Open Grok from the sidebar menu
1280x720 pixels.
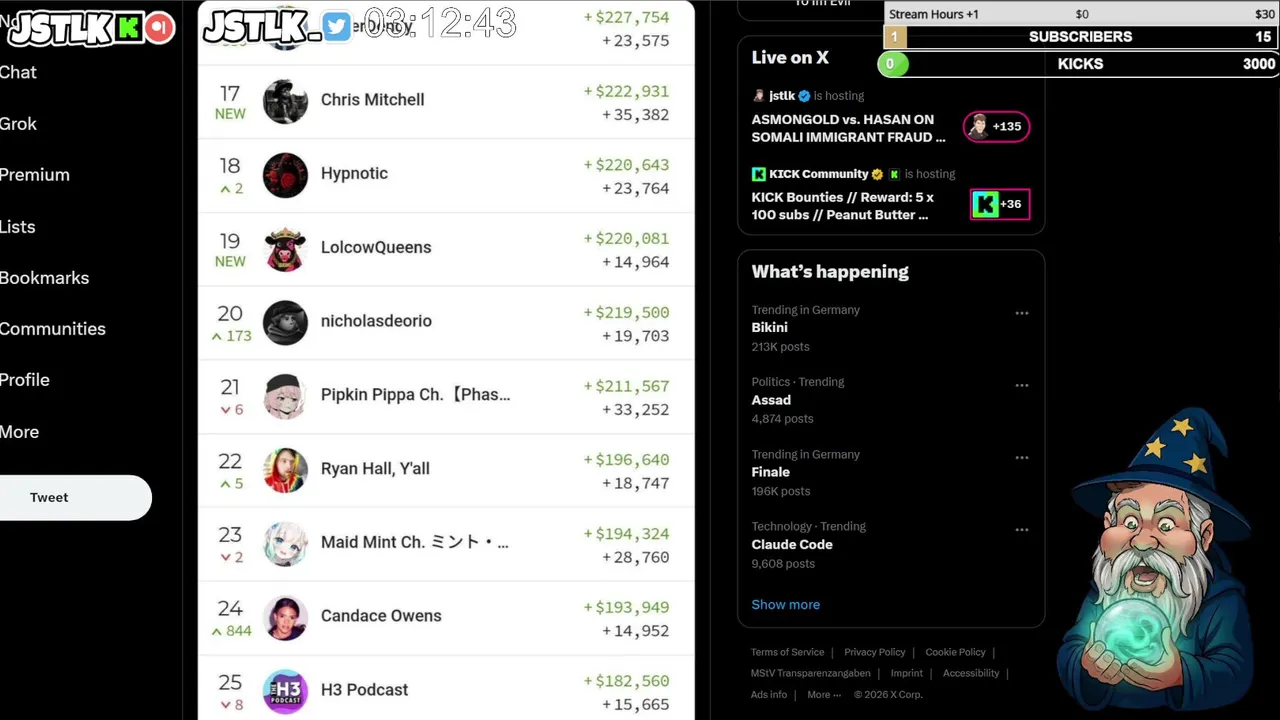coord(18,124)
